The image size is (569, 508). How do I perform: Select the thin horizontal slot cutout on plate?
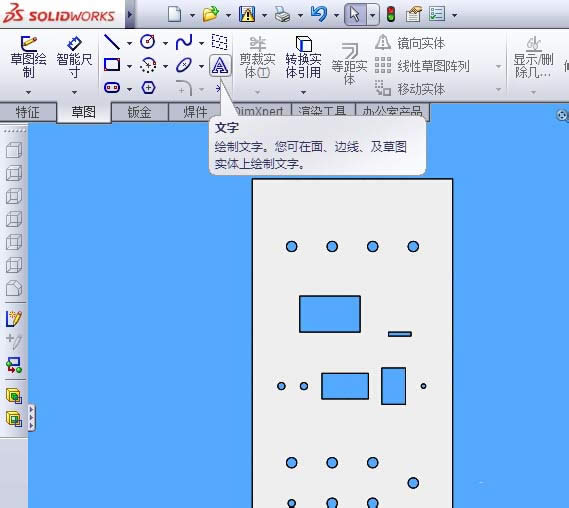click(x=400, y=334)
